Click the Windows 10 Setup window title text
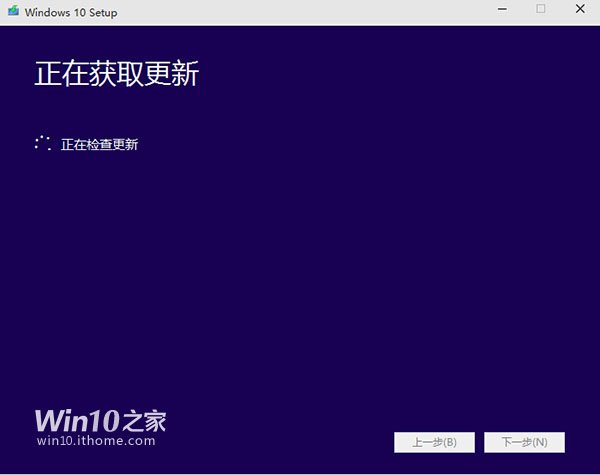The width and height of the screenshot is (600, 475). [71, 13]
